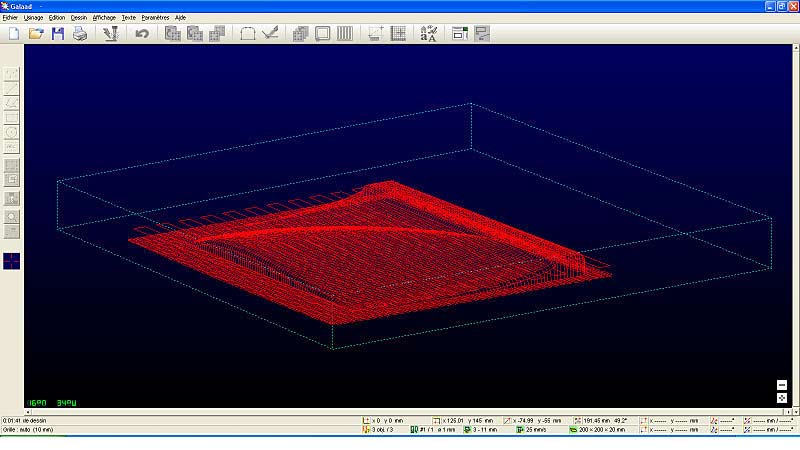Click the sidebar object frame tool
Viewport: 800px width, 450px height.
pos(12,180)
